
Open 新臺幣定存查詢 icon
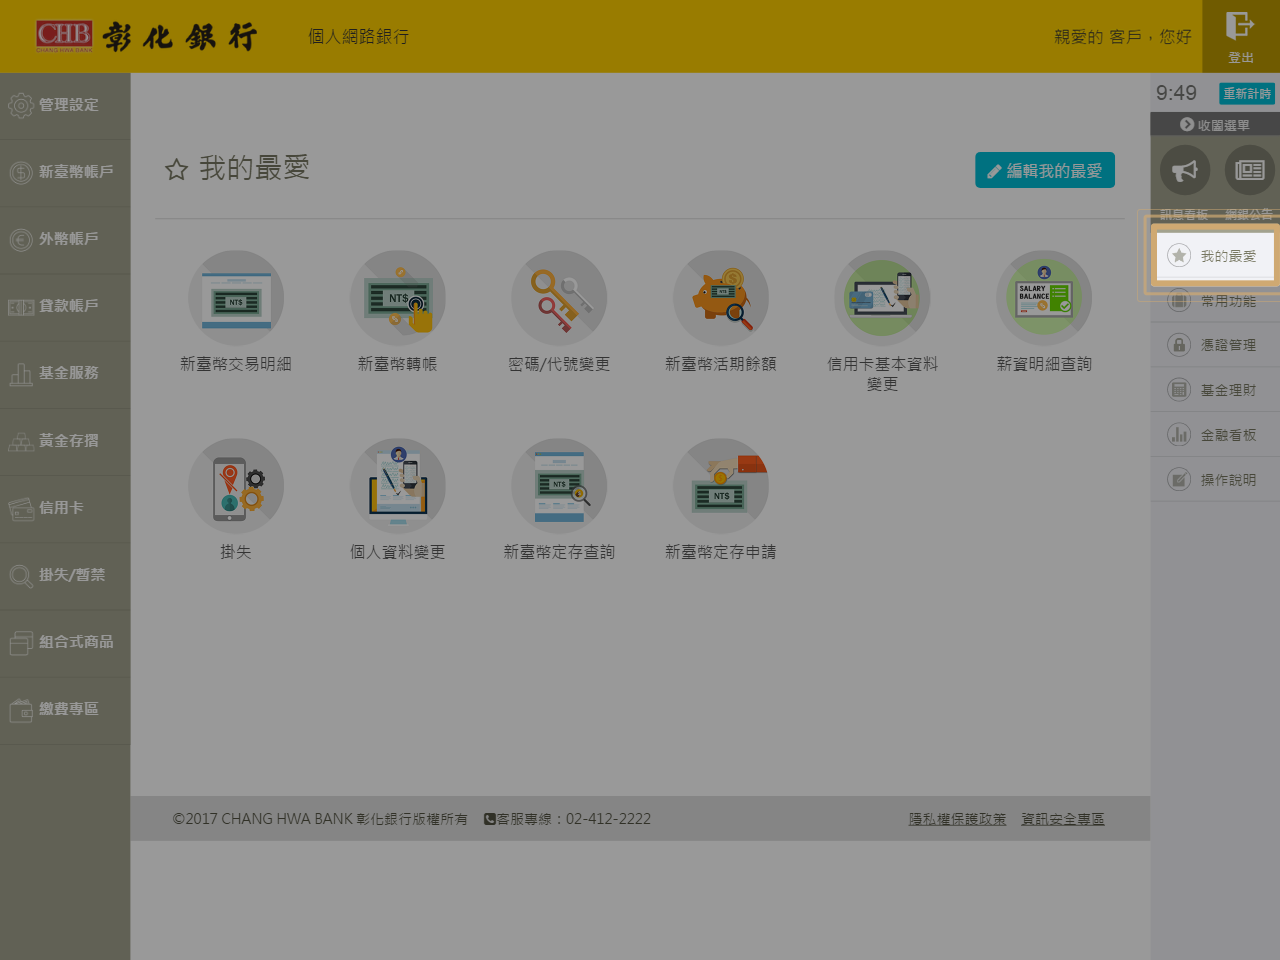coord(559,486)
